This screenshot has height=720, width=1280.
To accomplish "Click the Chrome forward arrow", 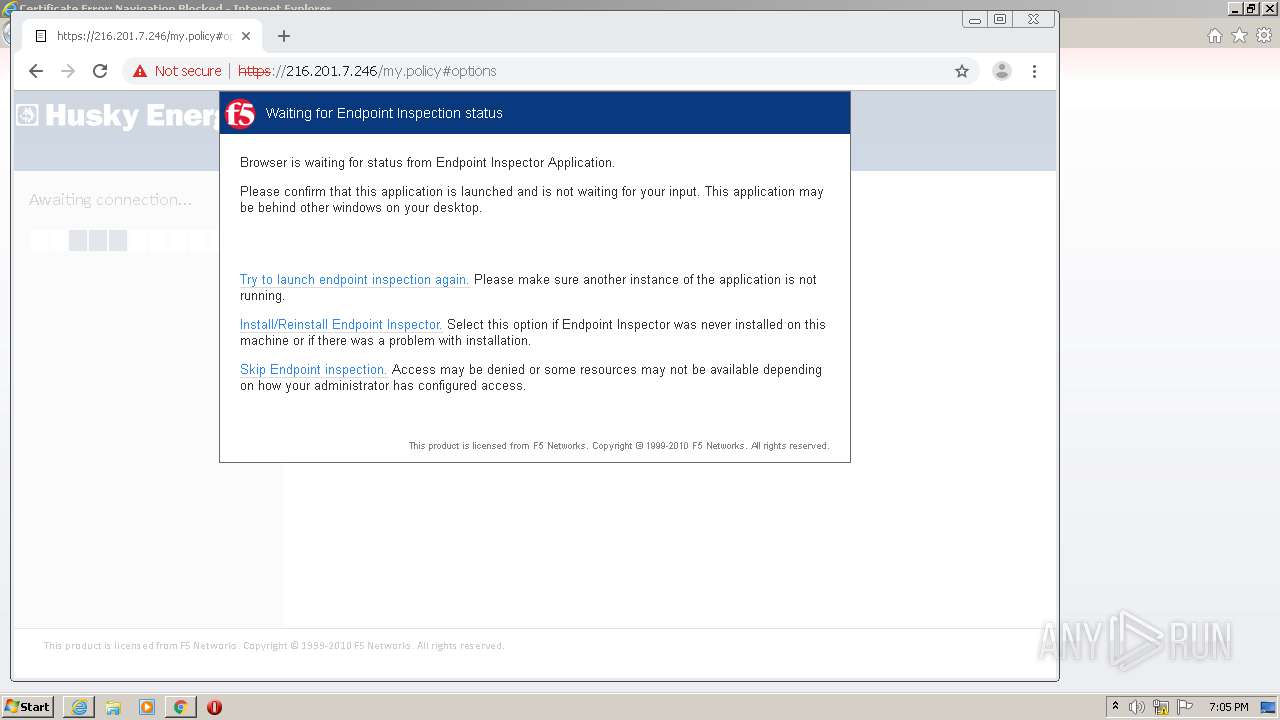I will pyautogui.click(x=68, y=71).
